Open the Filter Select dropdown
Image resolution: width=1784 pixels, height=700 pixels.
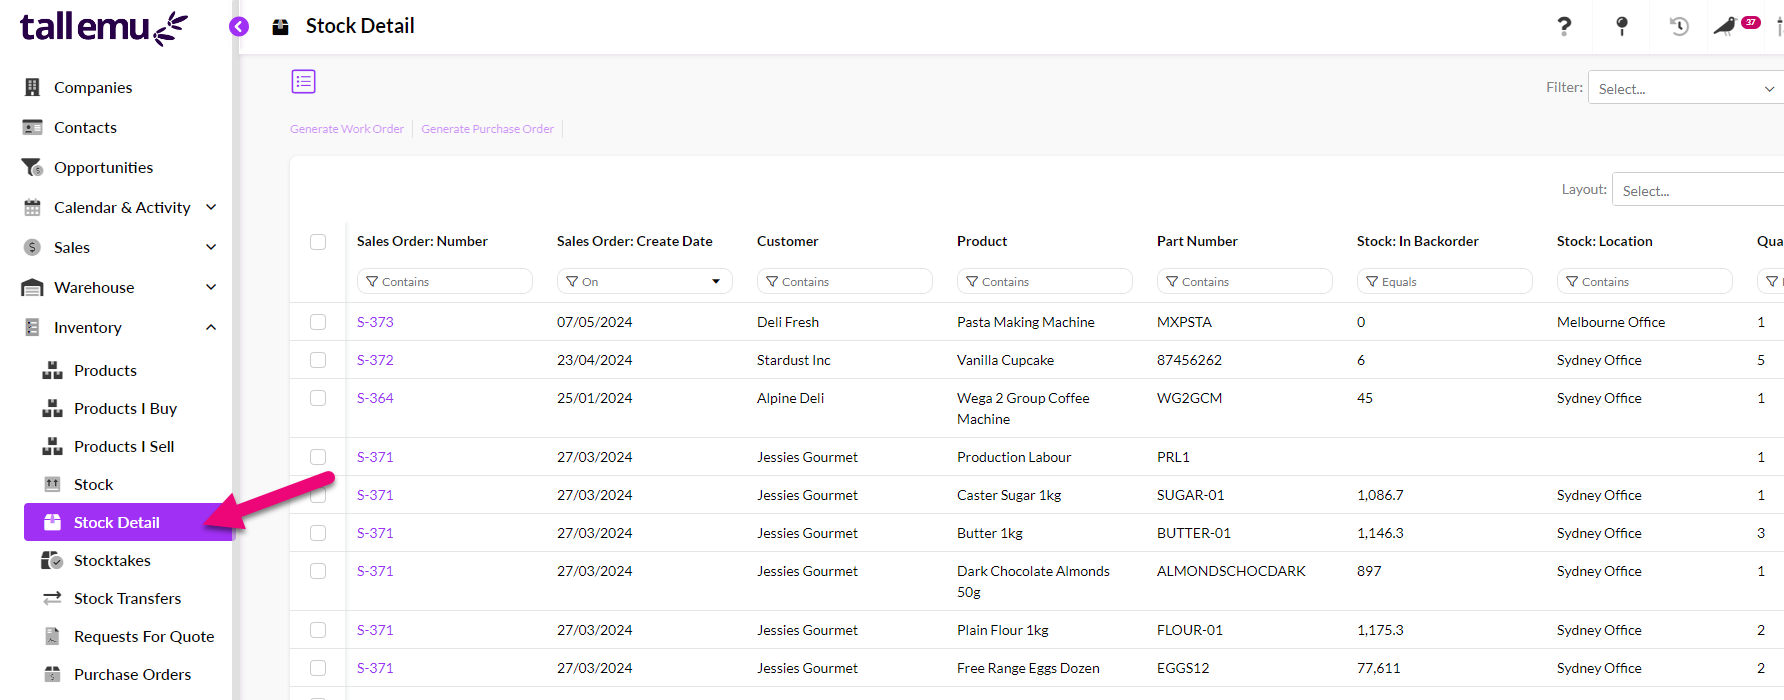[x=1686, y=88]
